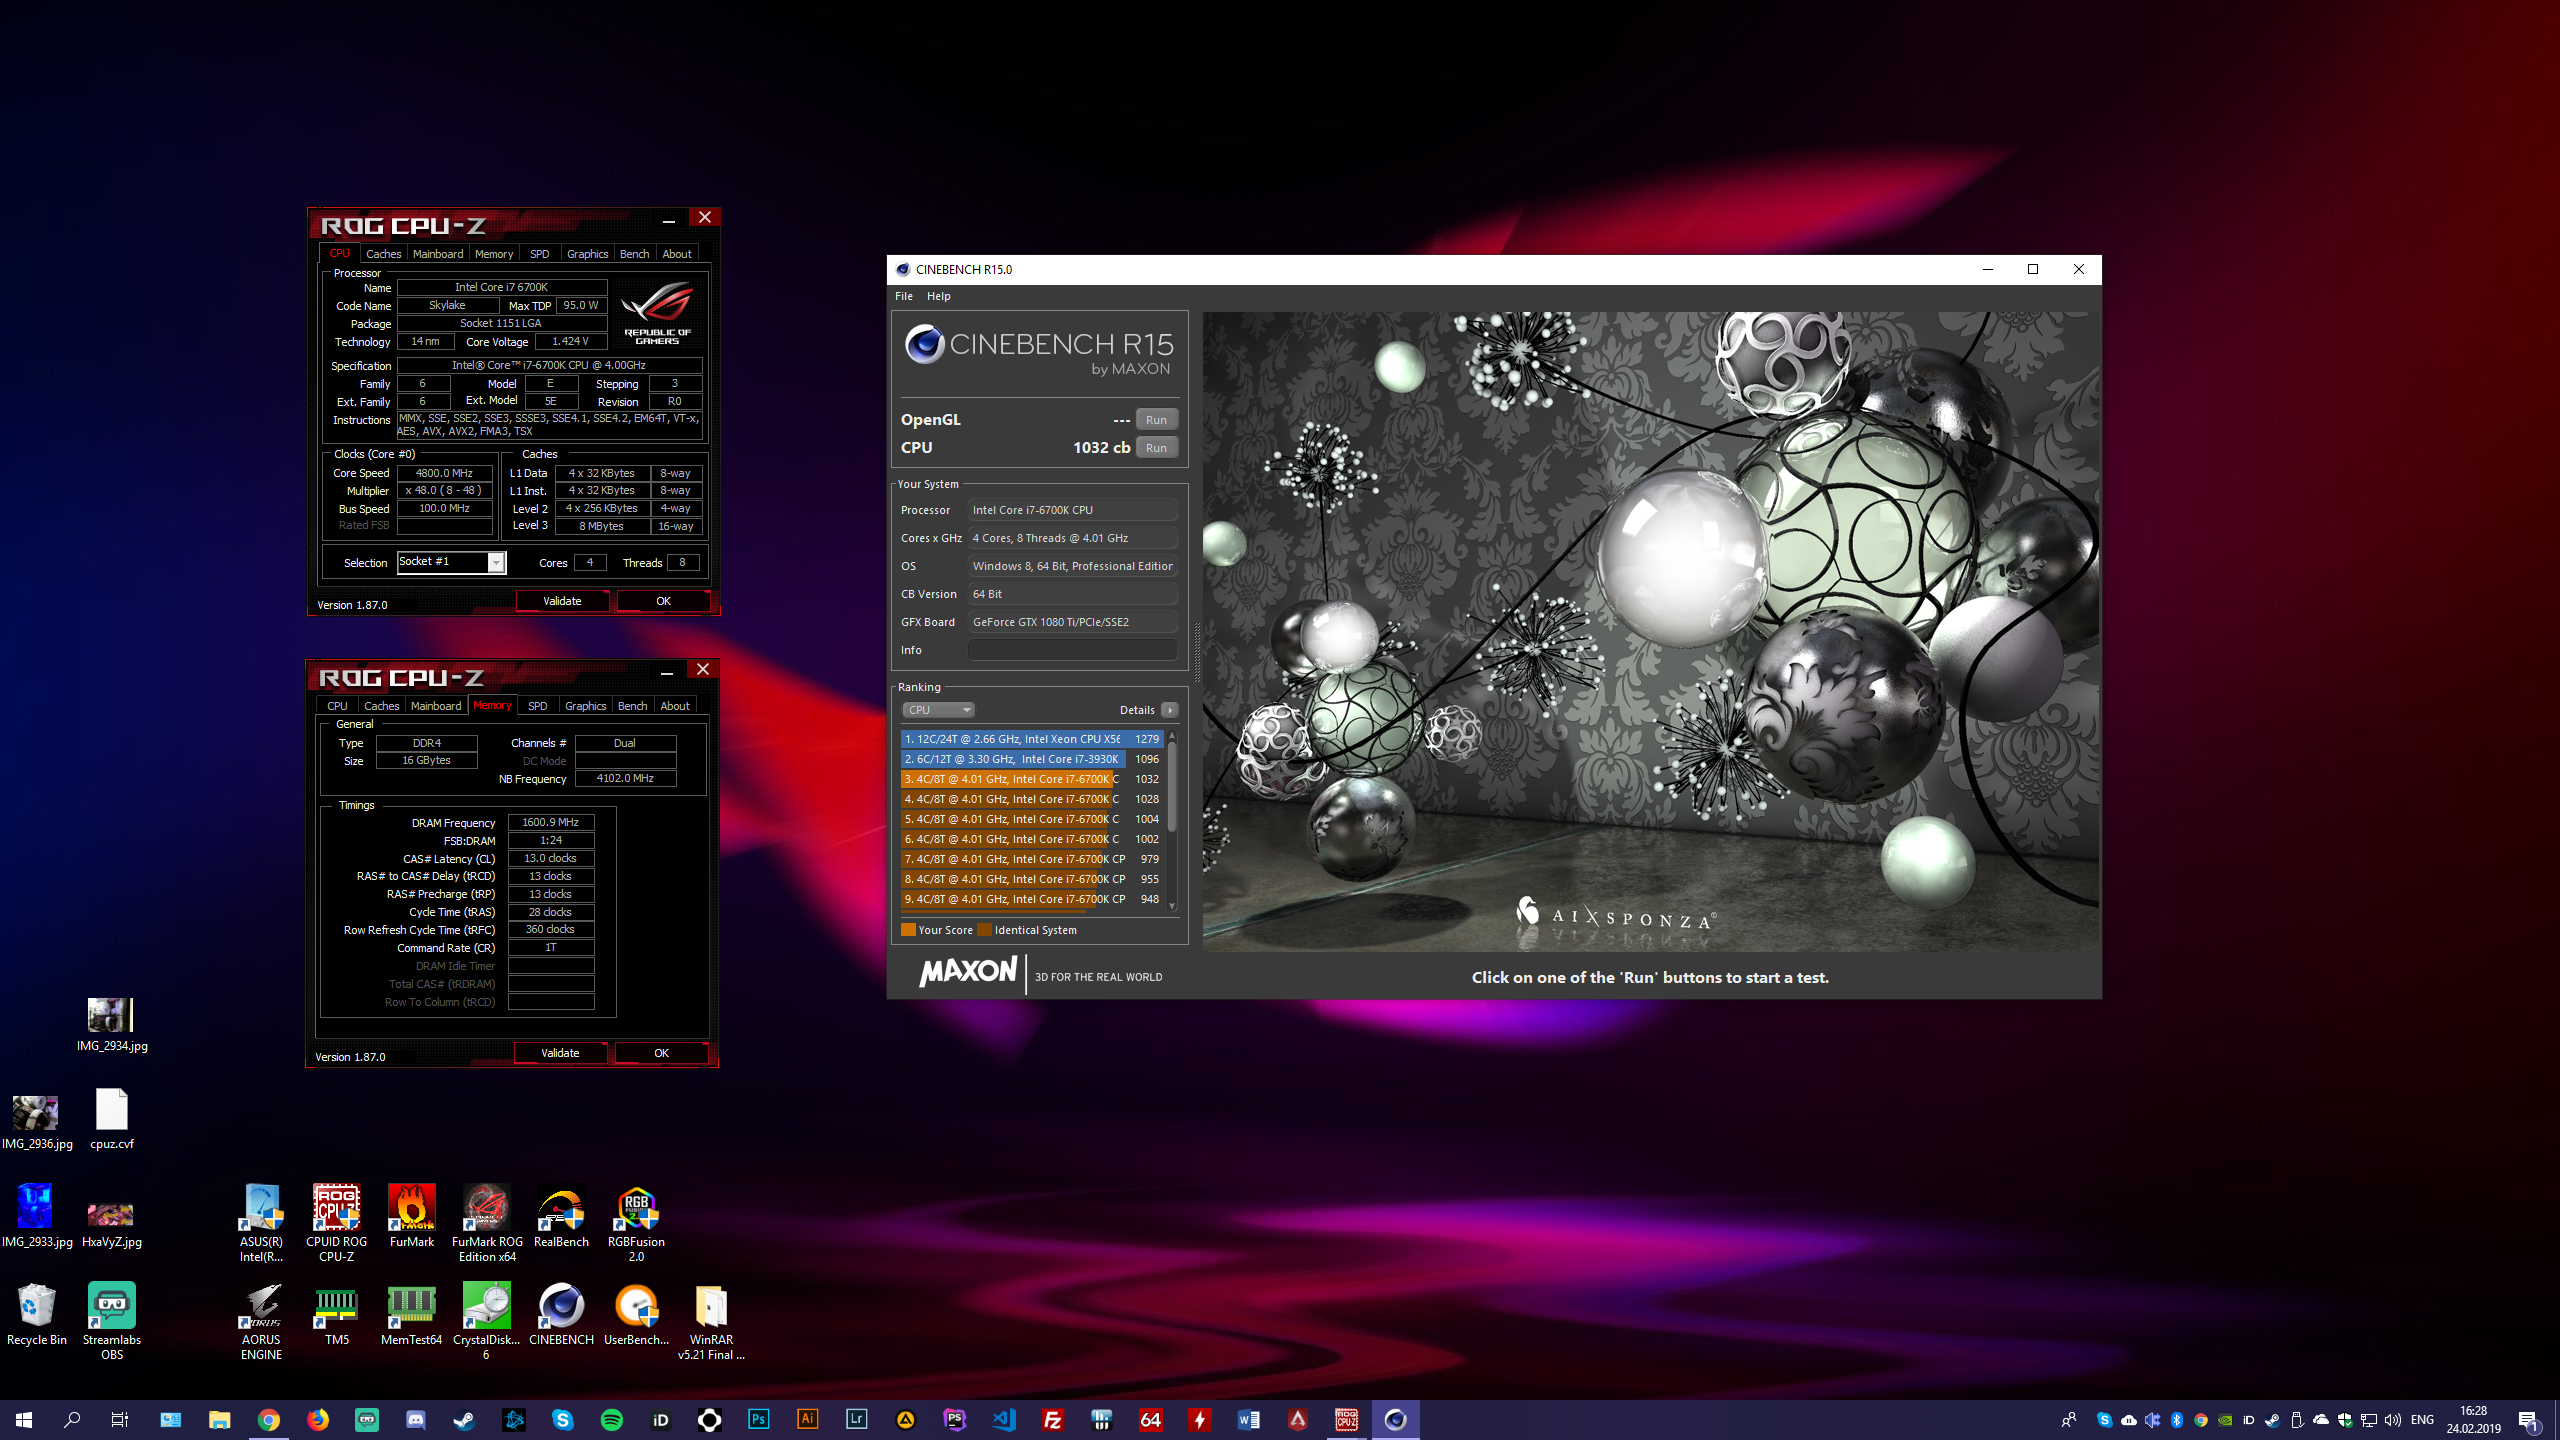Run the CPU test in Cinebench
The image size is (2560, 1440).
1157,448
